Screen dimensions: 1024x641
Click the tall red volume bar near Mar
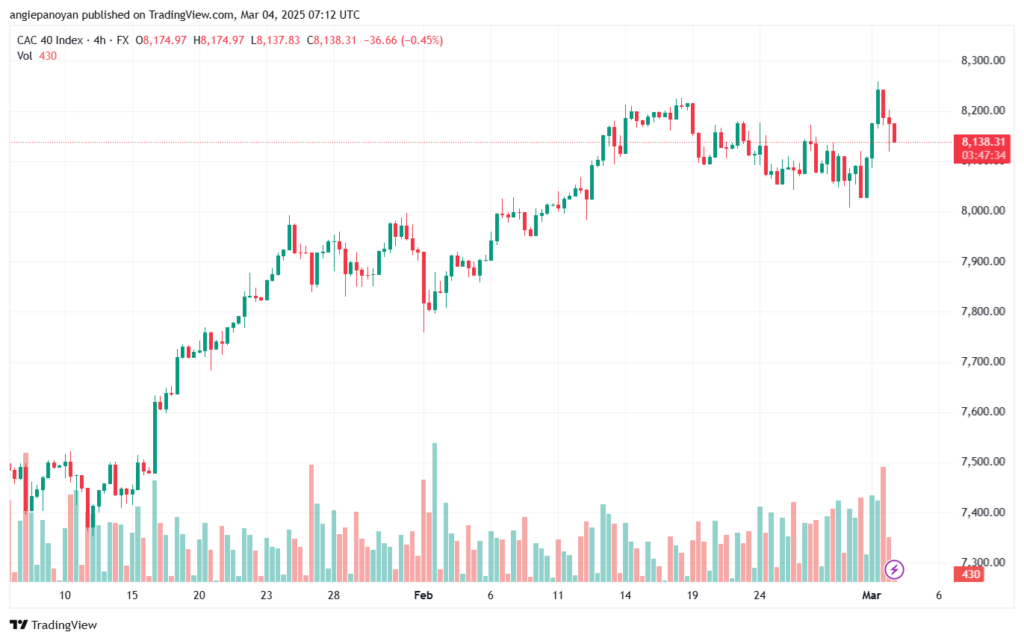pos(883,524)
